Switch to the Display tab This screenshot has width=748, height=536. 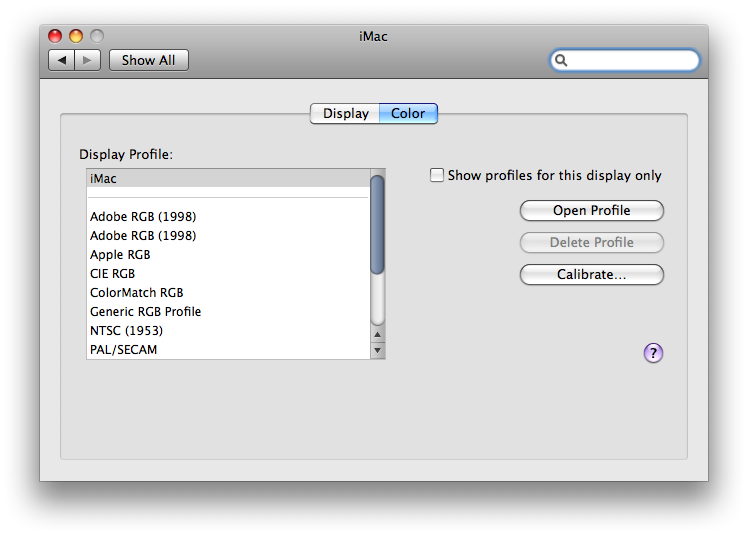345,113
